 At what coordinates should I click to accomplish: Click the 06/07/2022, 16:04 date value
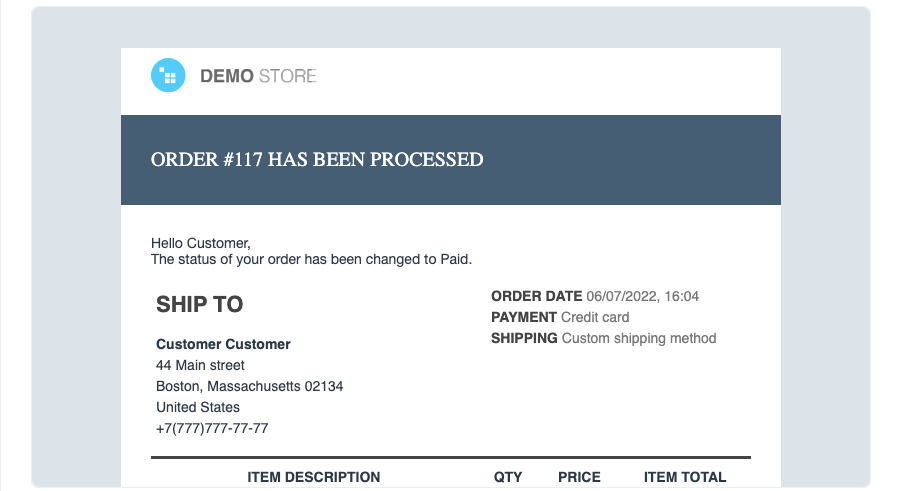pos(642,296)
